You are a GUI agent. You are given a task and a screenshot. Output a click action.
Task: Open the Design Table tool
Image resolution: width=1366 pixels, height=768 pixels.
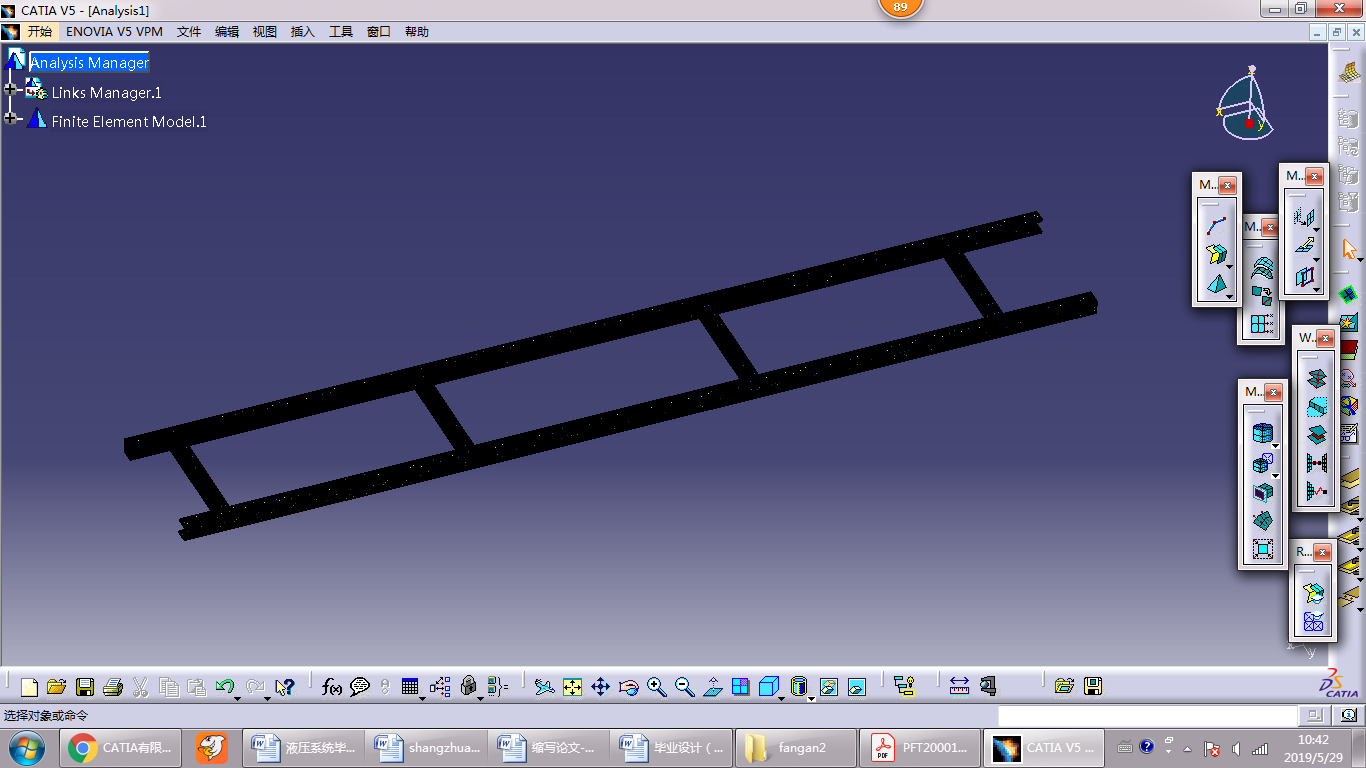click(409, 687)
